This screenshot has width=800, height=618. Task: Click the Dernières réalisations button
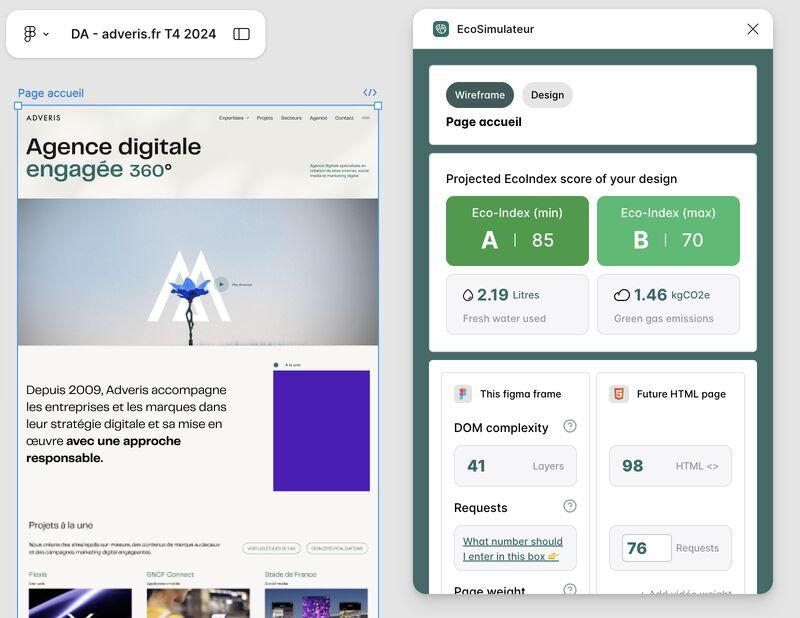click(x=337, y=549)
